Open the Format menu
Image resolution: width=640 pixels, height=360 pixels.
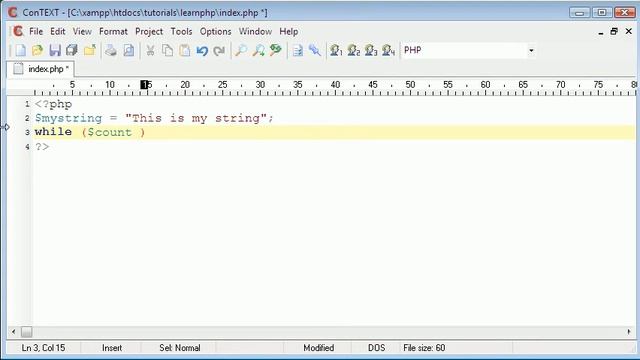tap(113, 31)
